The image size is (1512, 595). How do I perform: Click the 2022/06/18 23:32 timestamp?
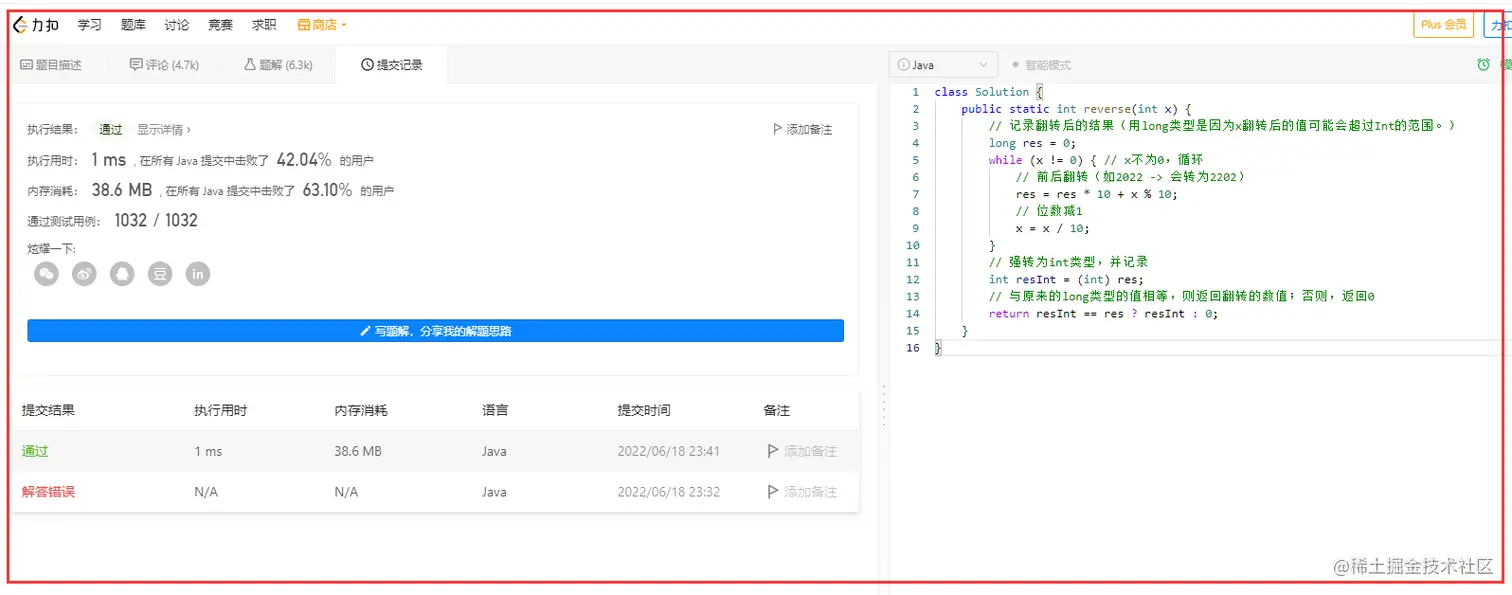(x=668, y=492)
